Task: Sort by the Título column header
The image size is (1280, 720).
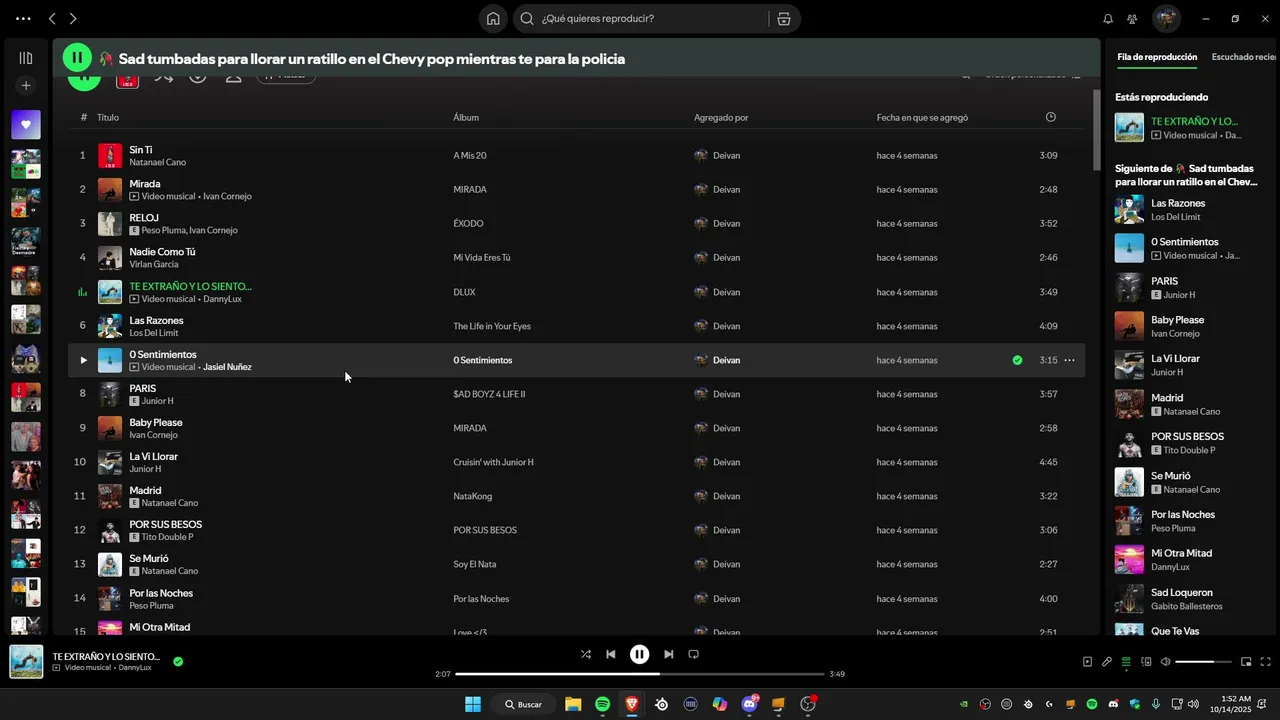Action: pos(107,117)
